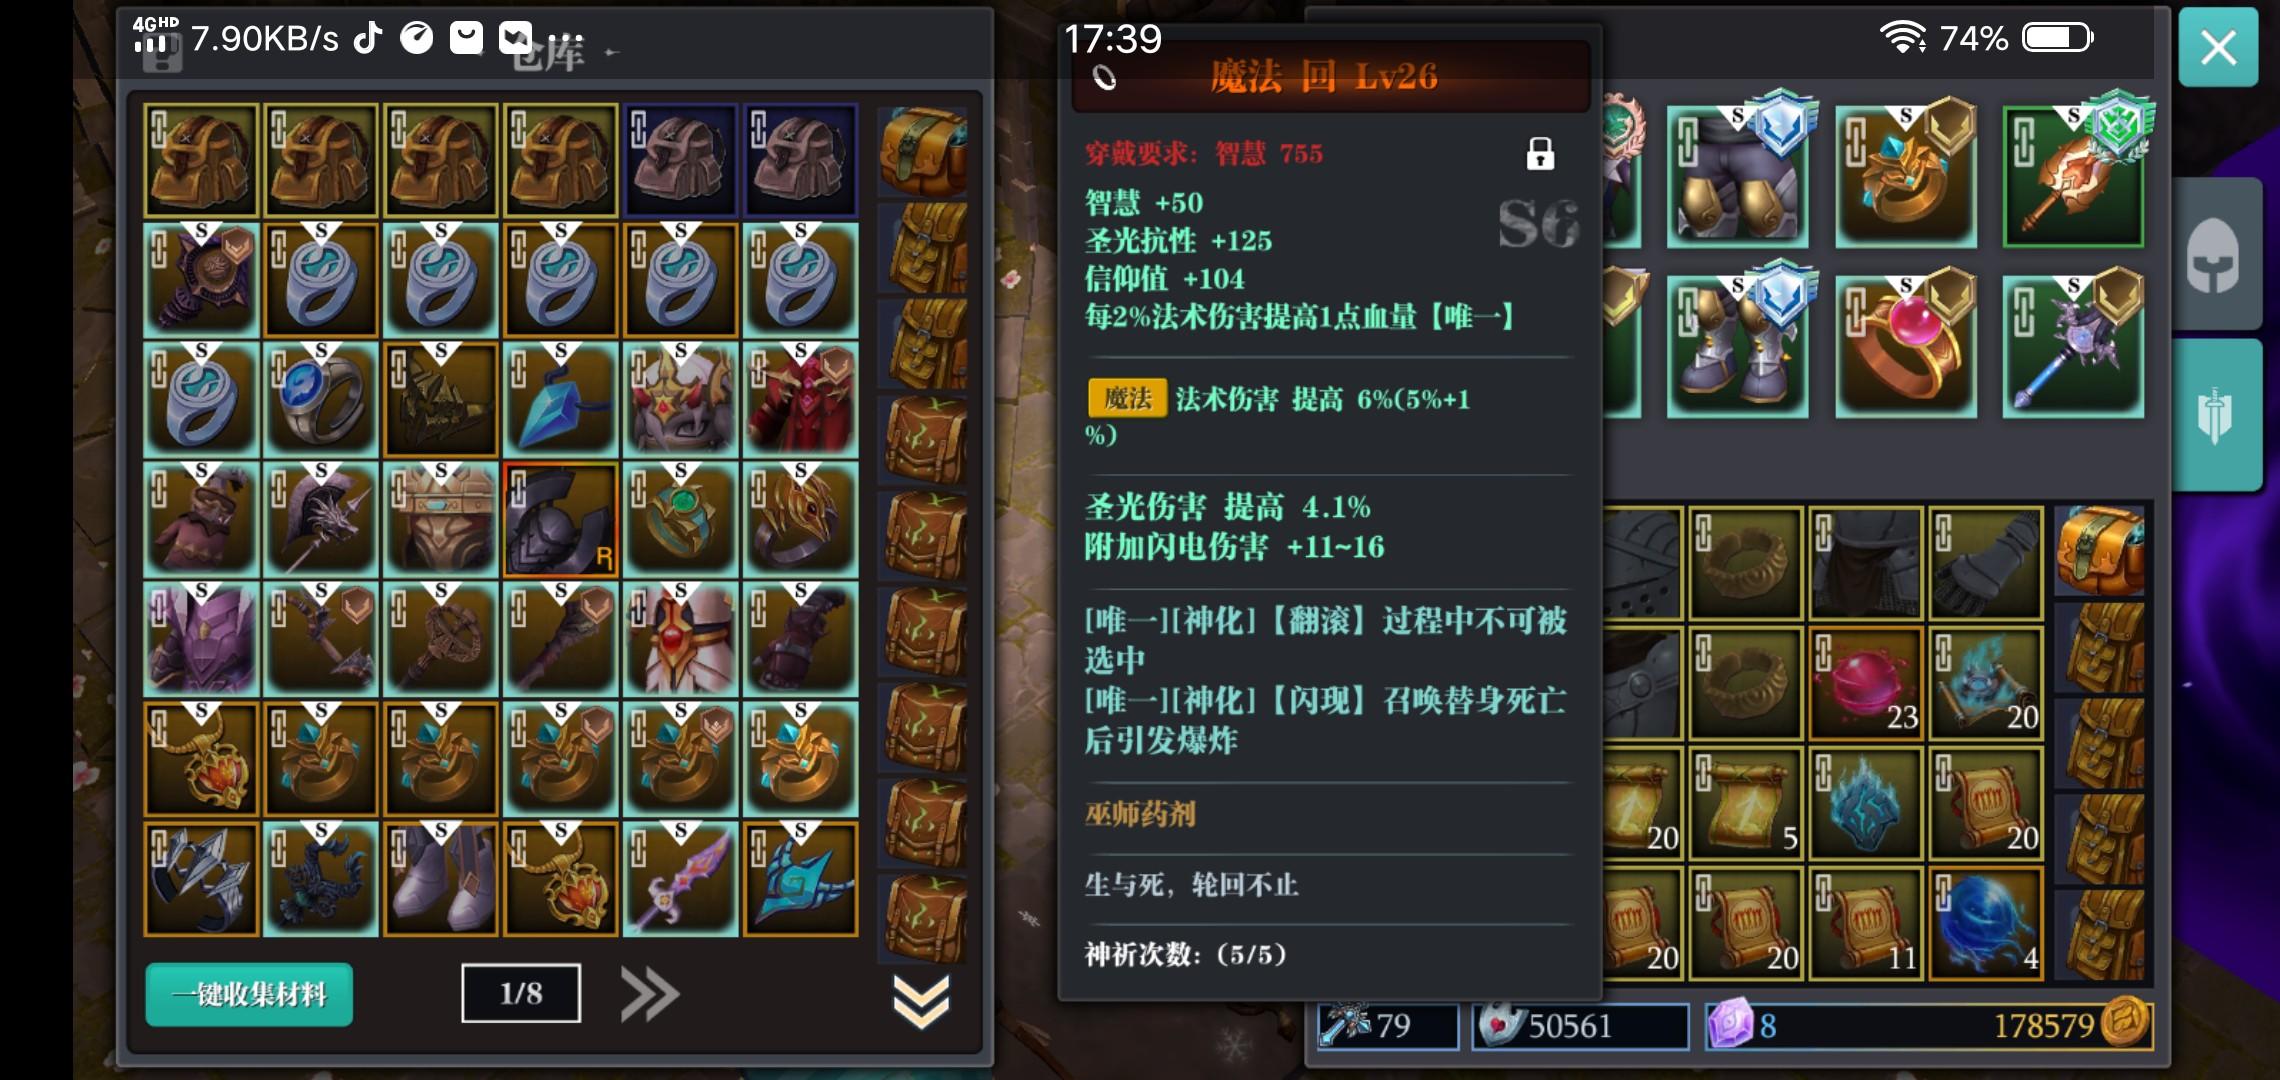Click the one-key collect materials button

249,995
